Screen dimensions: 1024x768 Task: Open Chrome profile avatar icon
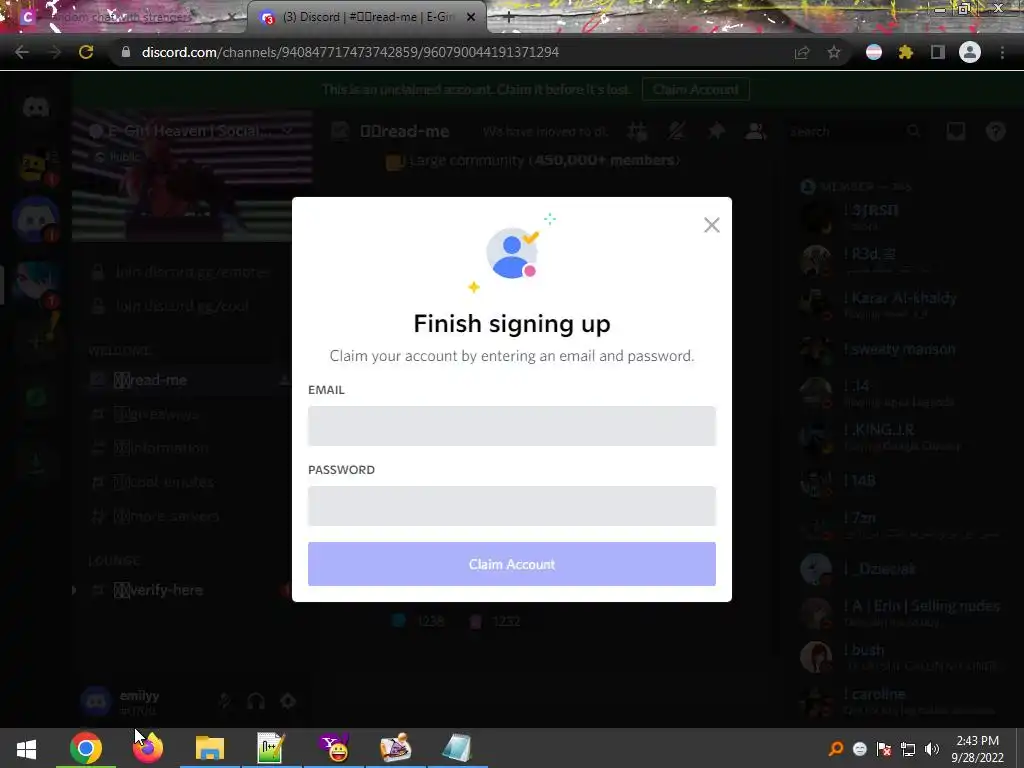coord(970,52)
